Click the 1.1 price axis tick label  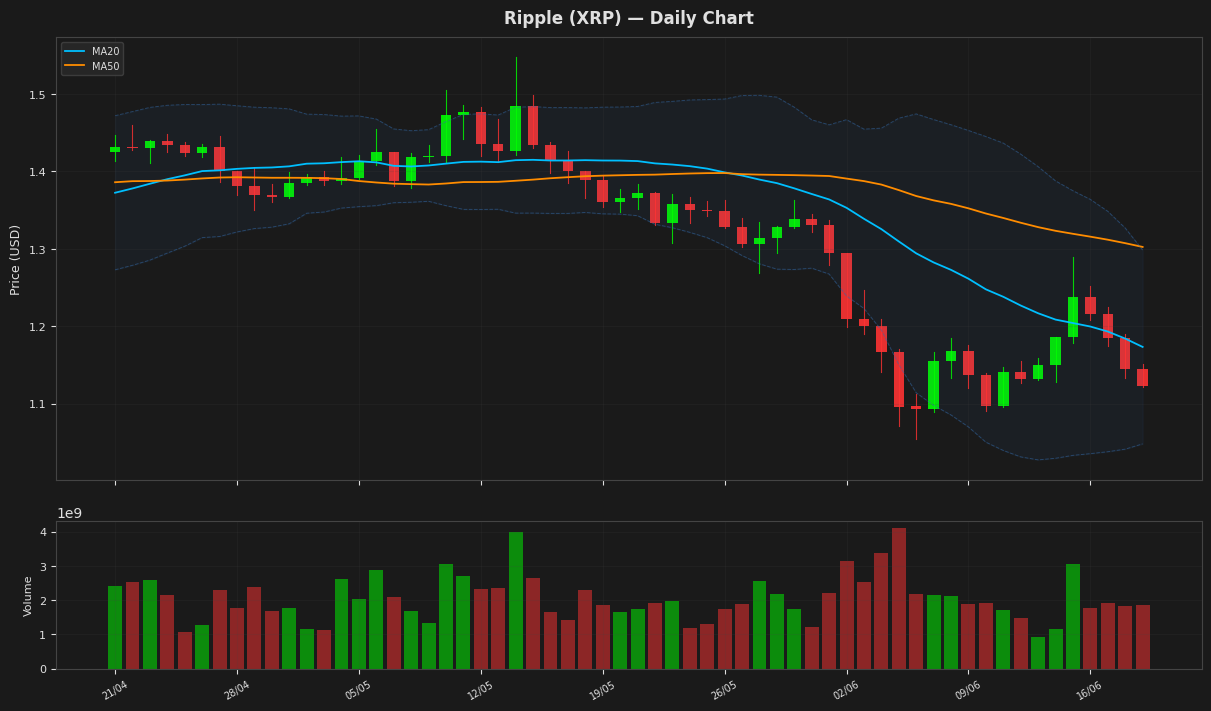(x=37, y=404)
